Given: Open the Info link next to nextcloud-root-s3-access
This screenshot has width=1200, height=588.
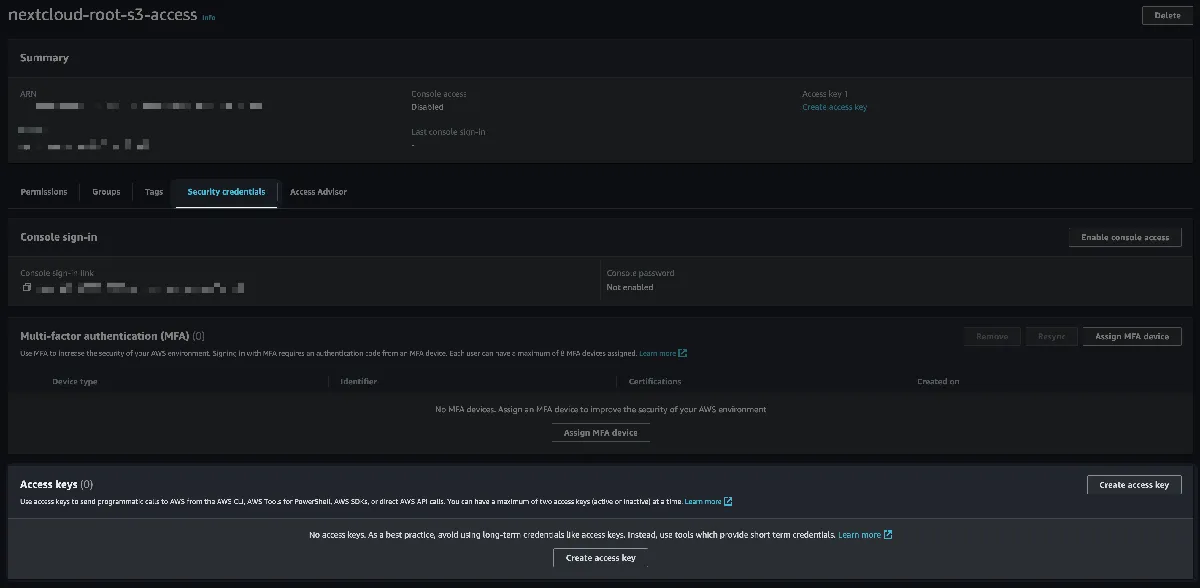Looking at the screenshot, I should pyautogui.click(x=208, y=18).
